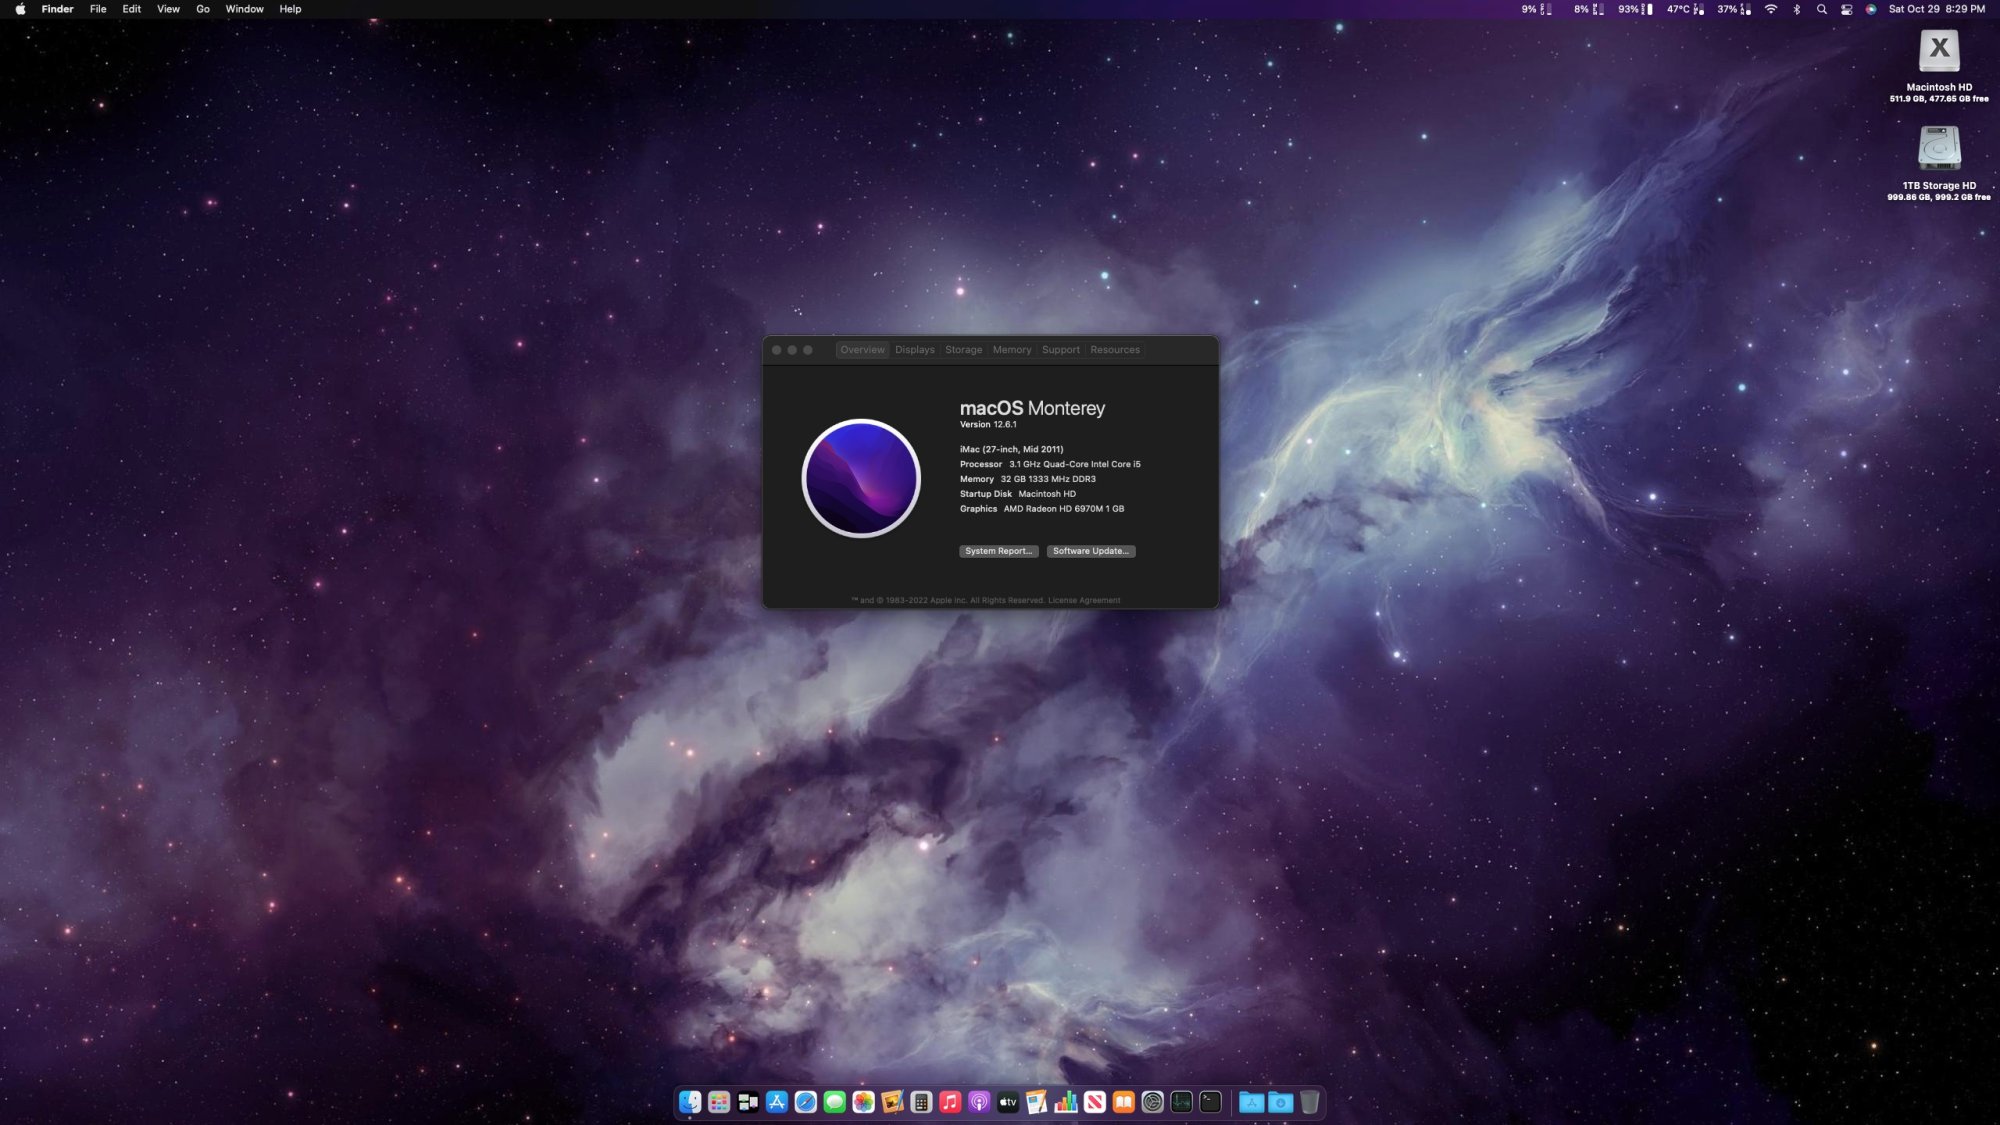Screen dimensions: 2000x1125
Task: Open Podcasts from the Dock
Action: point(979,1102)
